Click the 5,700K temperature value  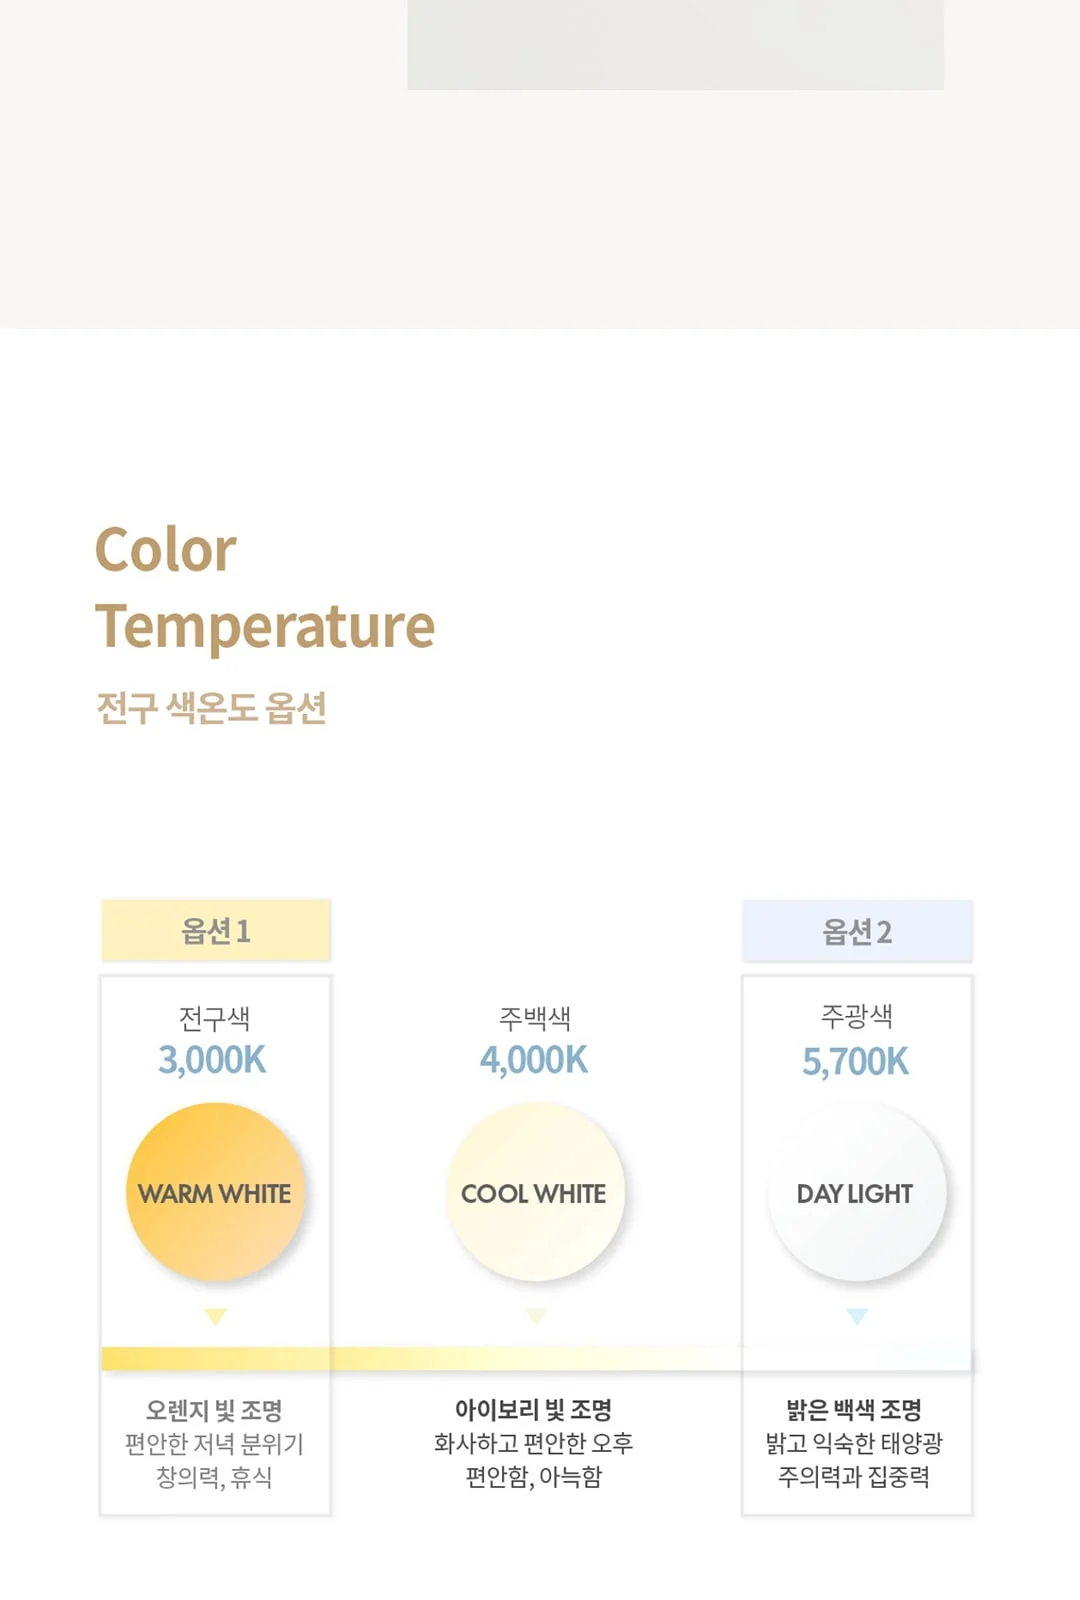tap(856, 1062)
